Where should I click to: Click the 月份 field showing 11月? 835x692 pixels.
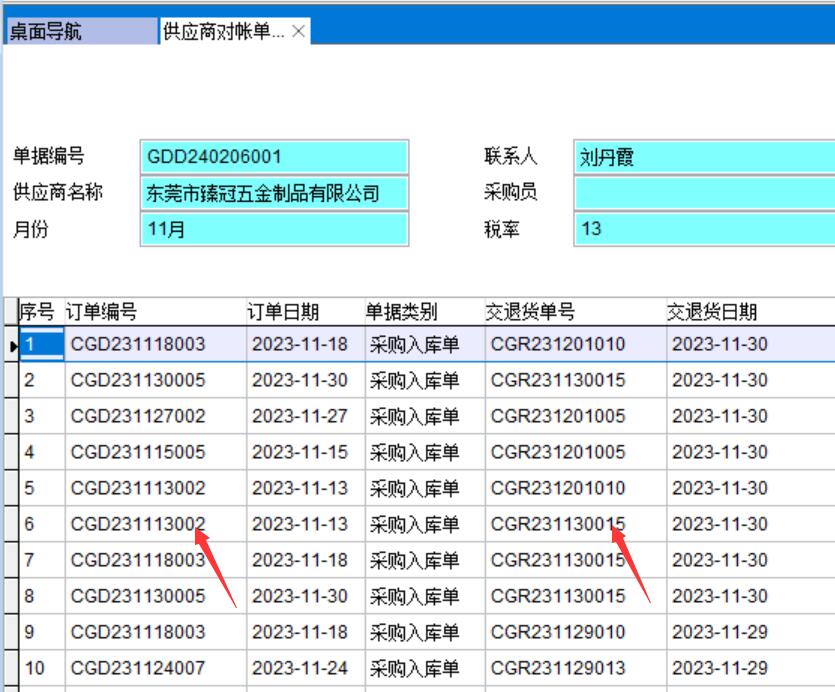[x=275, y=229]
